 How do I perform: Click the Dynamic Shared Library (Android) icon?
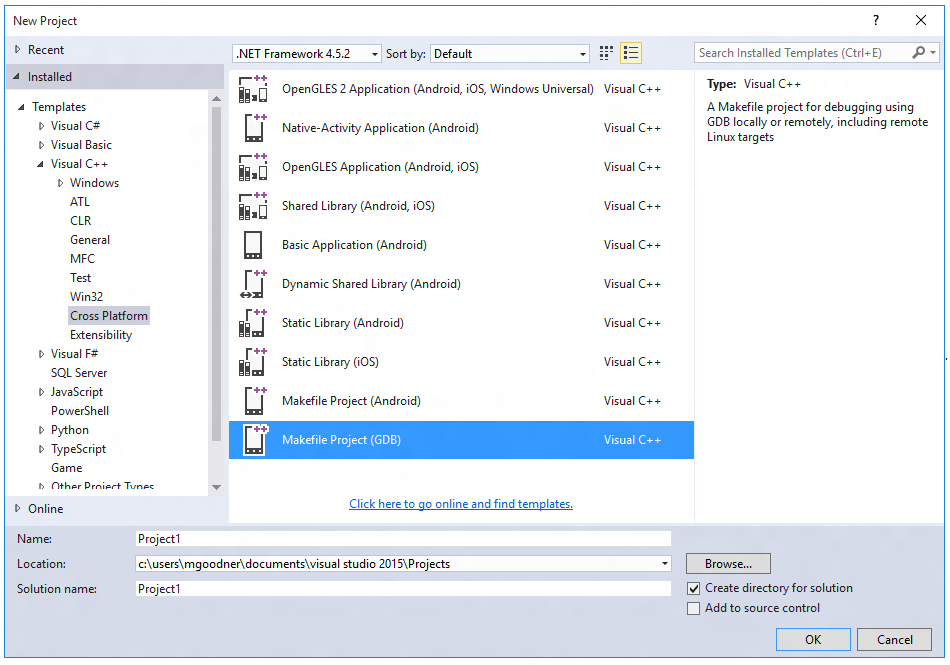click(x=253, y=284)
